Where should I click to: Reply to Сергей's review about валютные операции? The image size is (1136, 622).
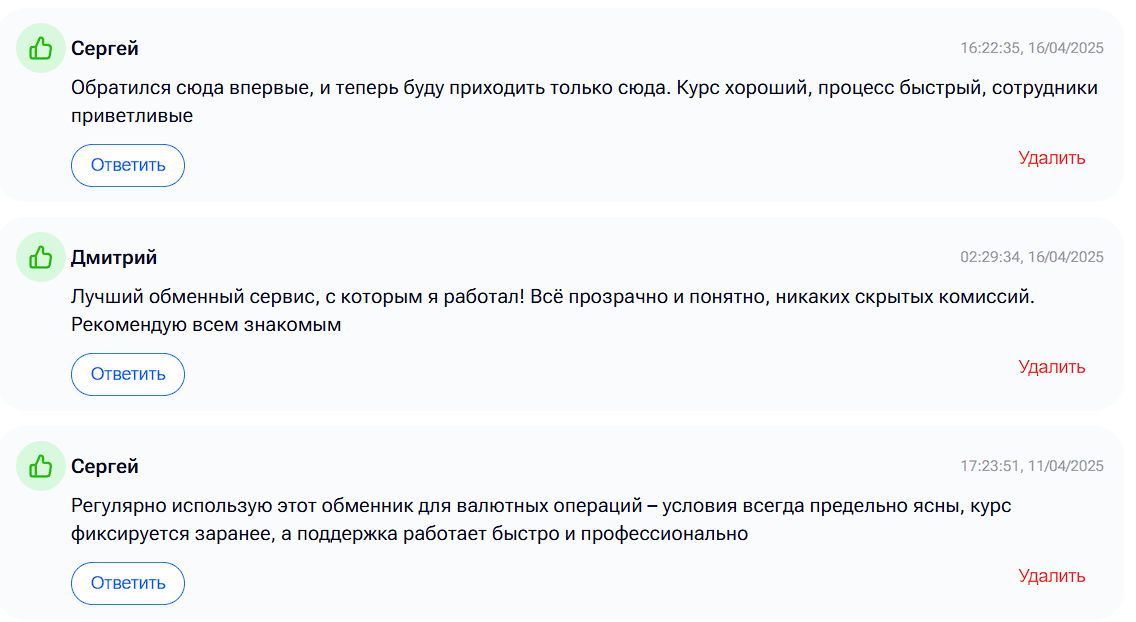[128, 583]
